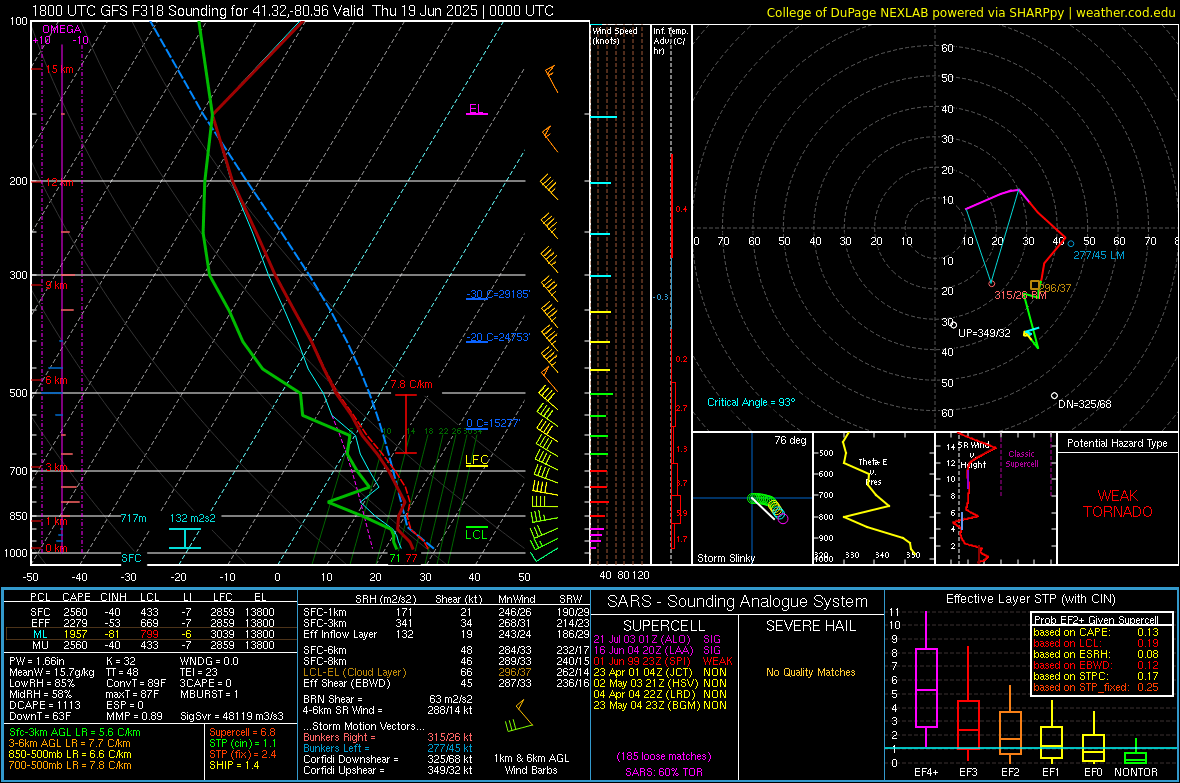Image resolution: width=1180 pixels, height=783 pixels.
Task: Click the 'Storm Slinky' panel label
Action: tap(725, 558)
